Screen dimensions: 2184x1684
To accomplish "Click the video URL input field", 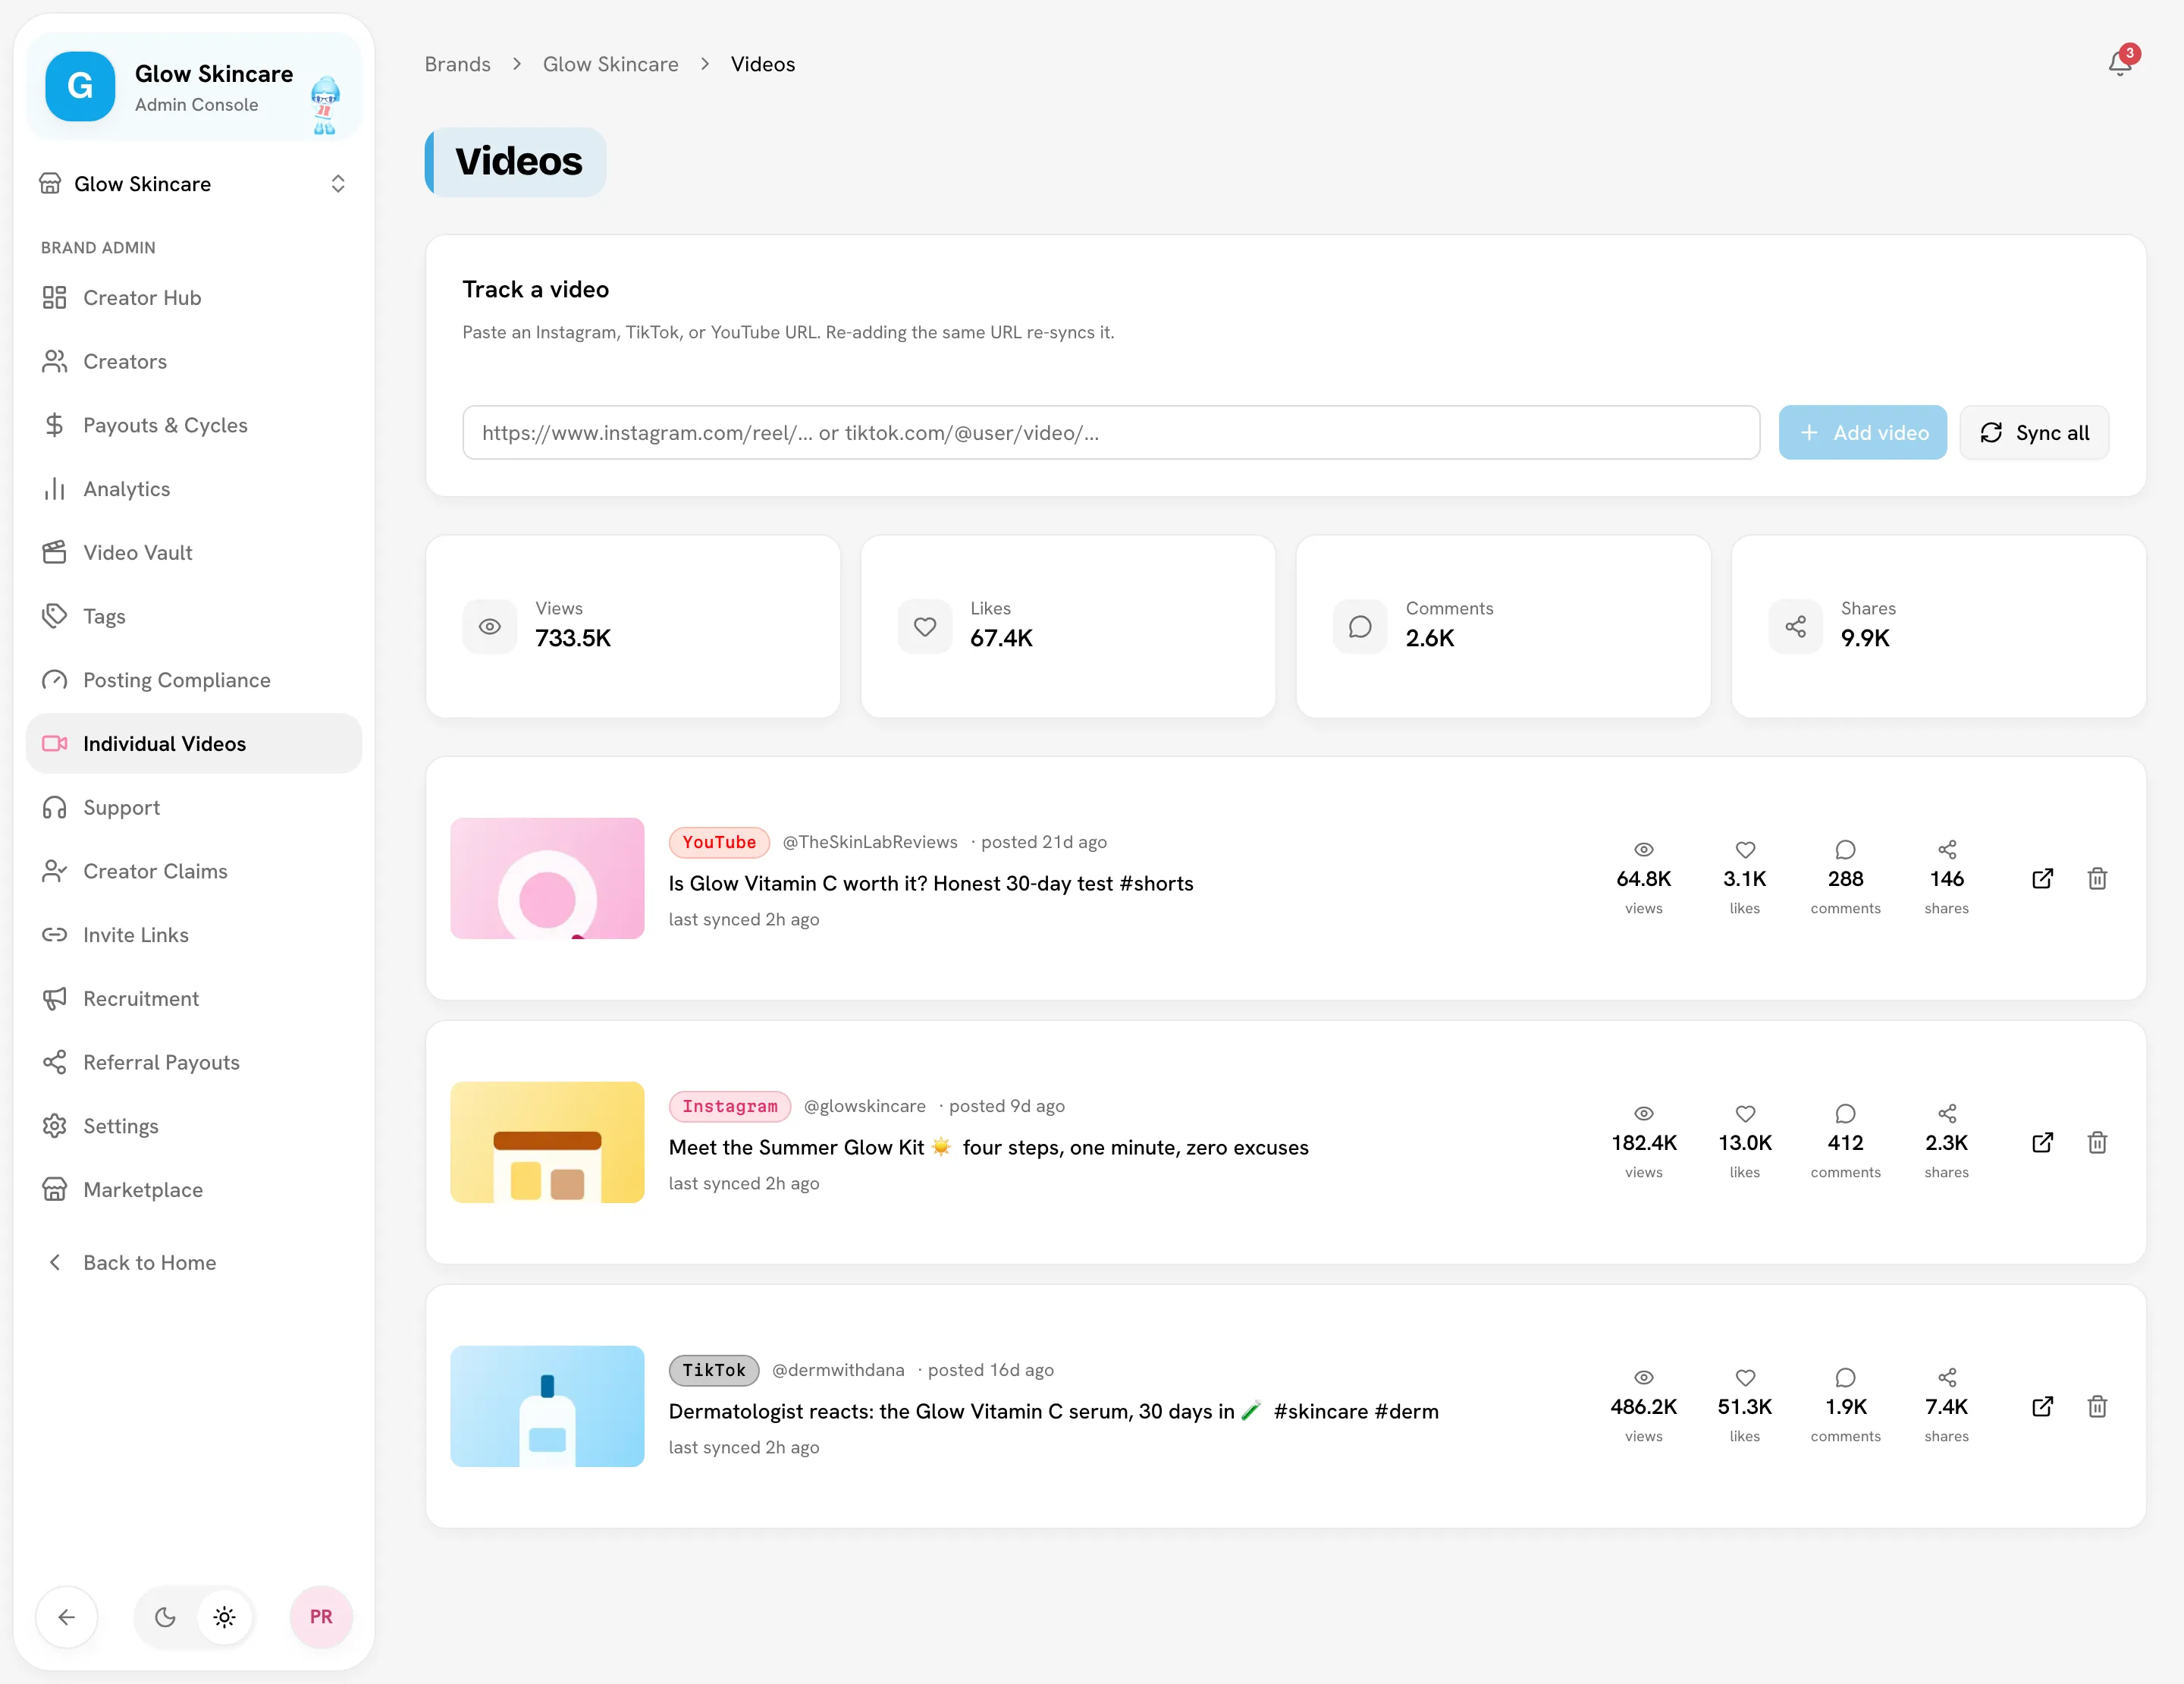I will (x=1111, y=432).
